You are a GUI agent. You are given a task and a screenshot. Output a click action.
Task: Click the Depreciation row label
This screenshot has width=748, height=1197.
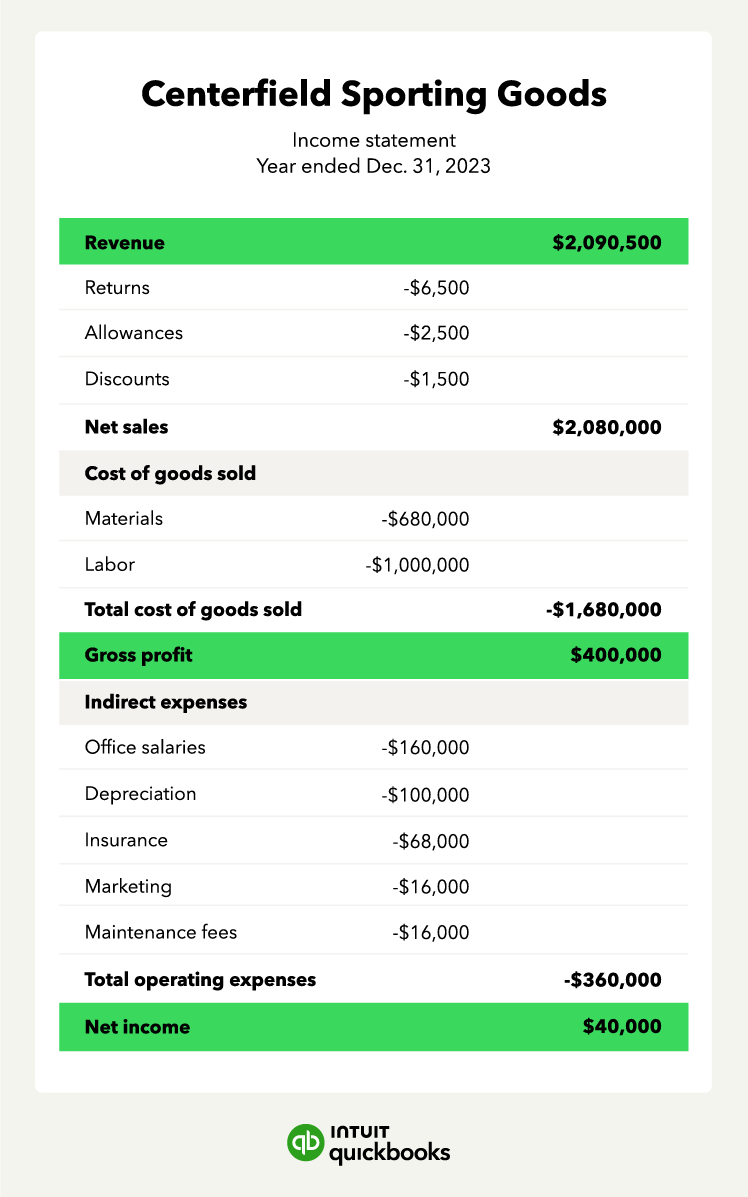pos(141,794)
